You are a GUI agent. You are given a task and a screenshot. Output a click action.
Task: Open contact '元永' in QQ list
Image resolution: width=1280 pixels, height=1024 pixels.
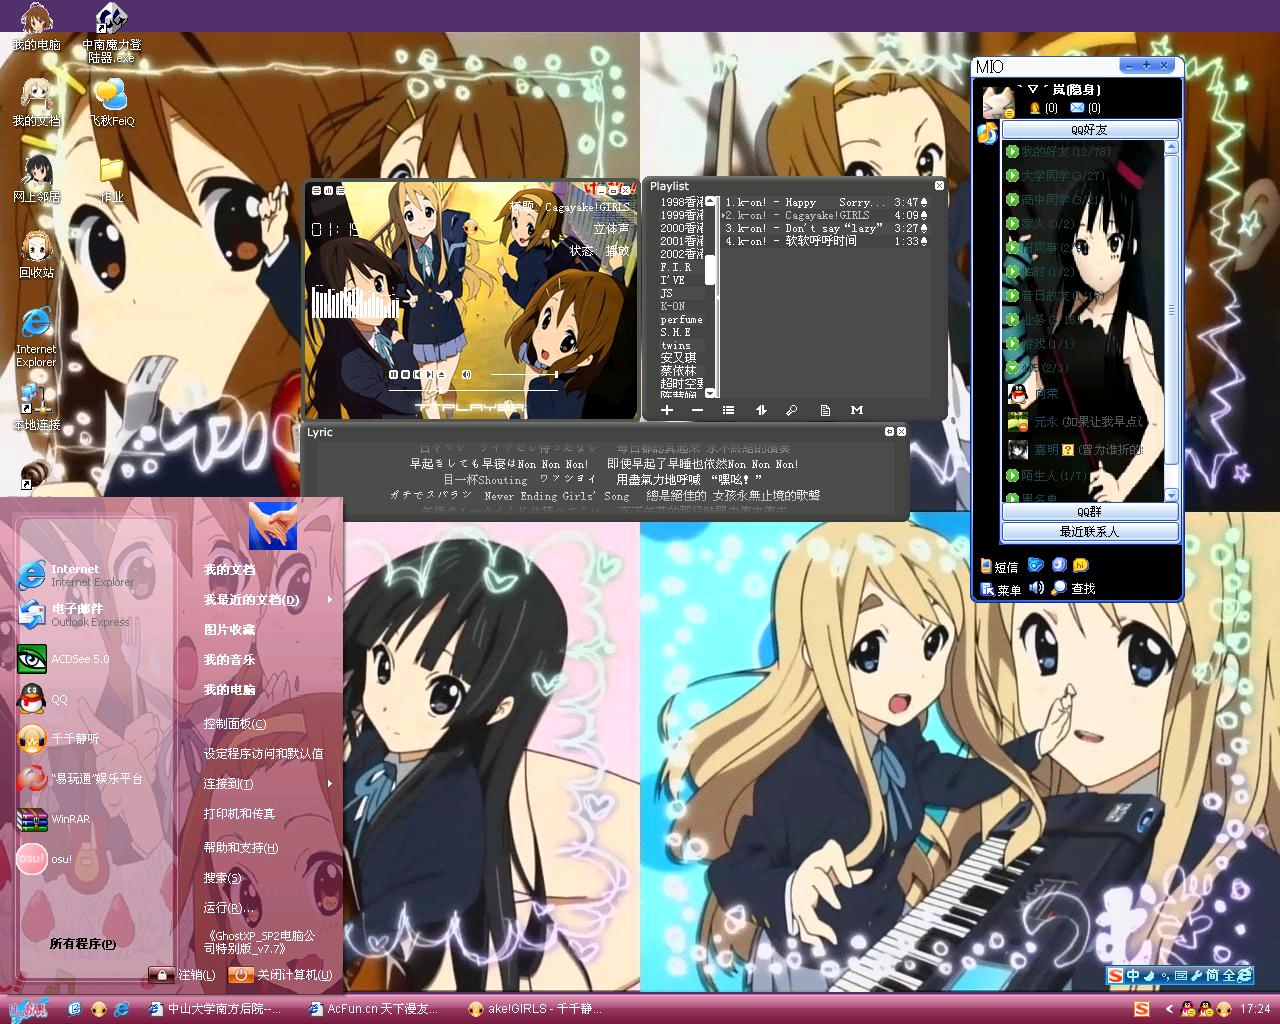1076,422
